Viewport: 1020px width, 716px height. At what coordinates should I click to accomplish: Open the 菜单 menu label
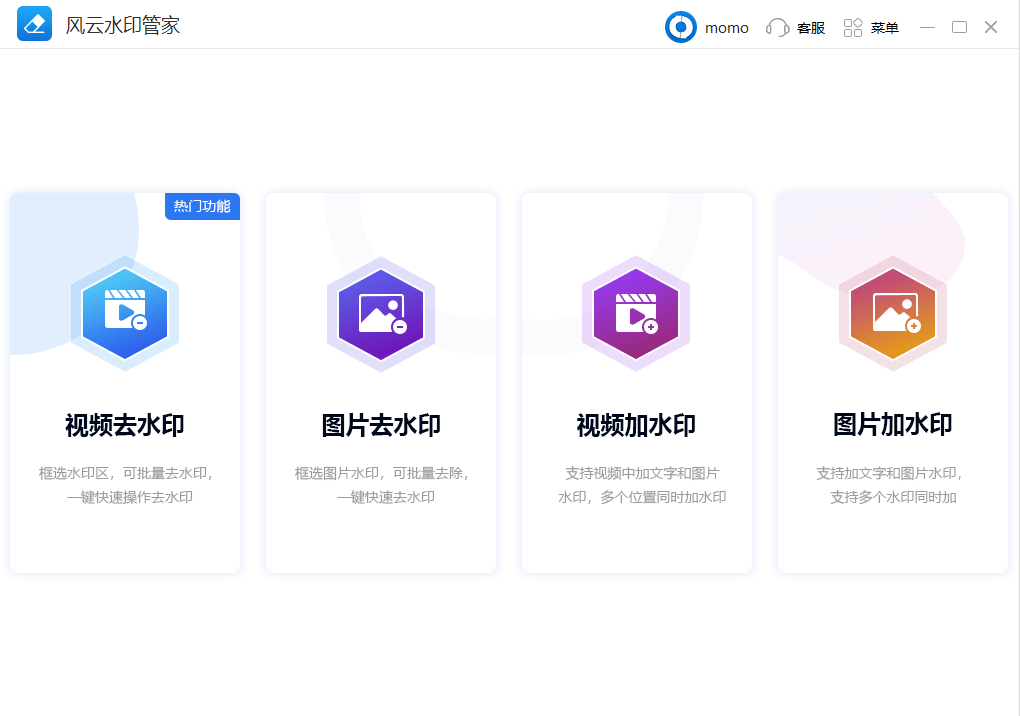885,28
